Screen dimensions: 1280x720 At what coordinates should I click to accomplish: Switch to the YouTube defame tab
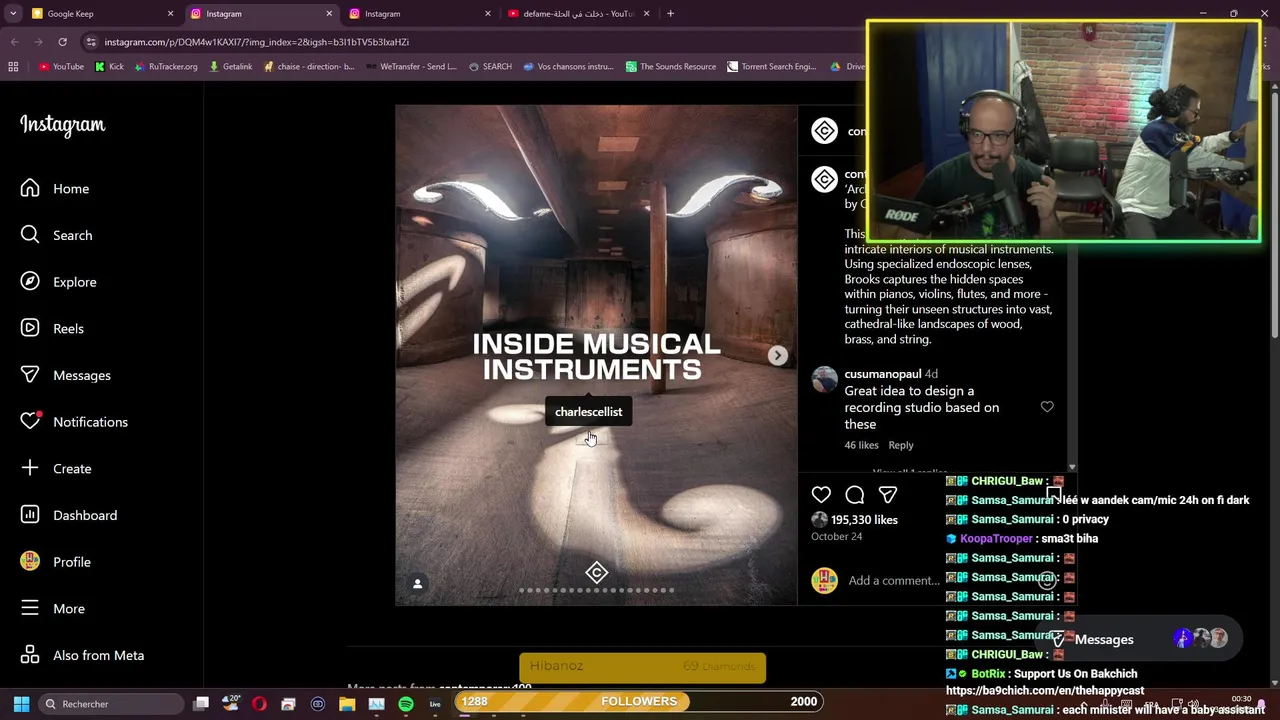pyautogui.click(x=578, y=14)
